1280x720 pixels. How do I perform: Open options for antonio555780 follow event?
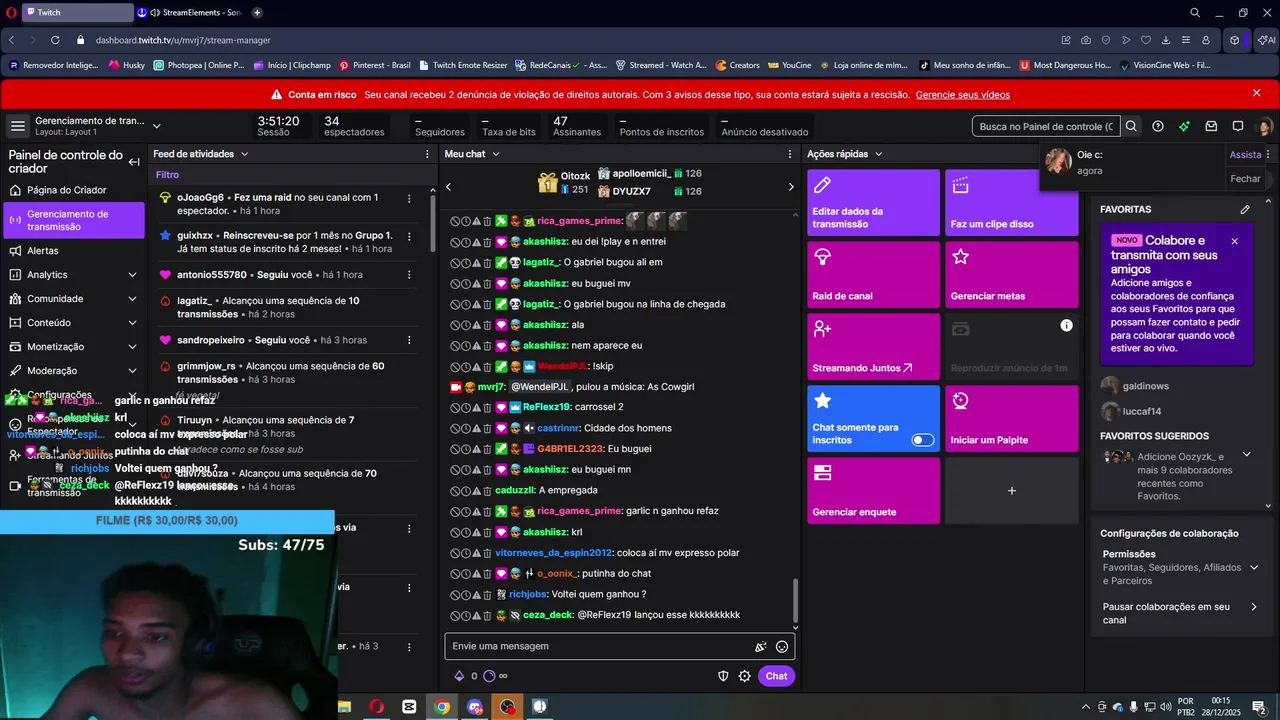pyautogui.click(x=409, y=274)
